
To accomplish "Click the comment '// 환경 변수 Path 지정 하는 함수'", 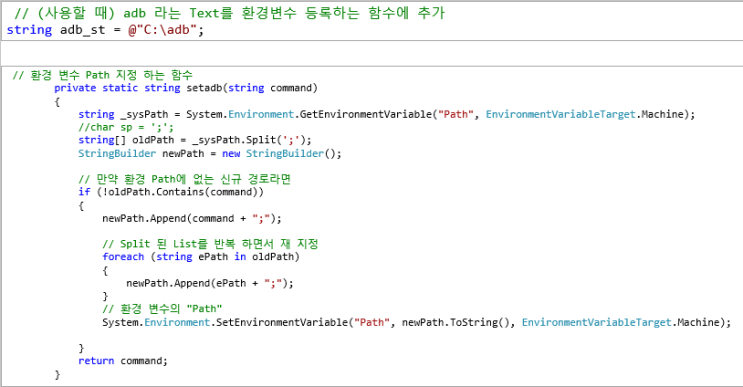I will click(102, 75).
